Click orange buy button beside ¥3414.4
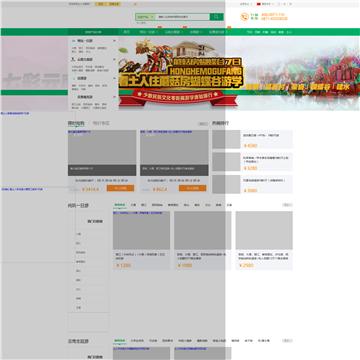360x360 pixels. click(x=120, y=188)
